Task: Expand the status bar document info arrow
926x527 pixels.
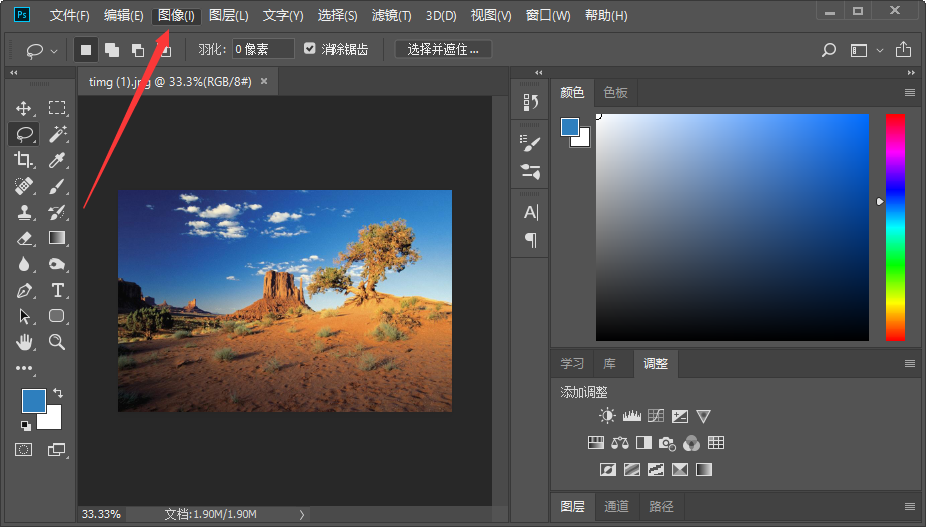Action: (302, 515)
